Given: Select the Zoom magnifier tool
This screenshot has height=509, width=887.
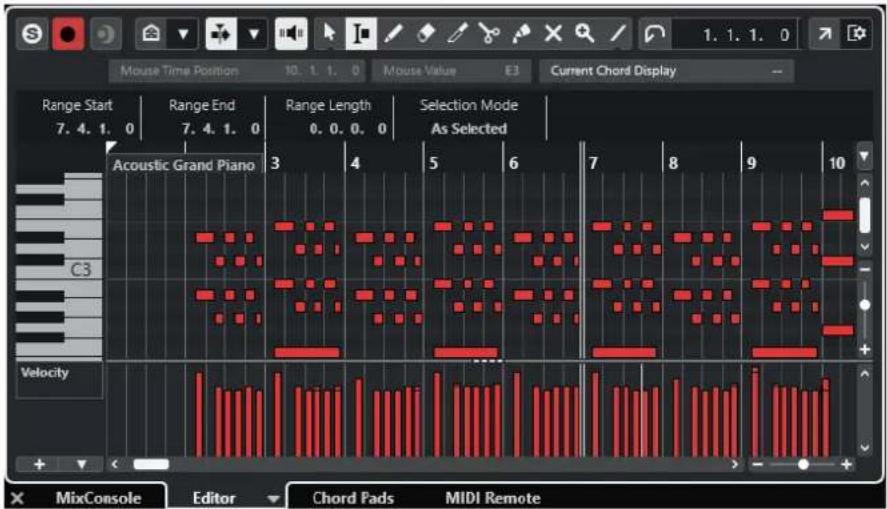Looking at the screenshot, I should [585, 34].
